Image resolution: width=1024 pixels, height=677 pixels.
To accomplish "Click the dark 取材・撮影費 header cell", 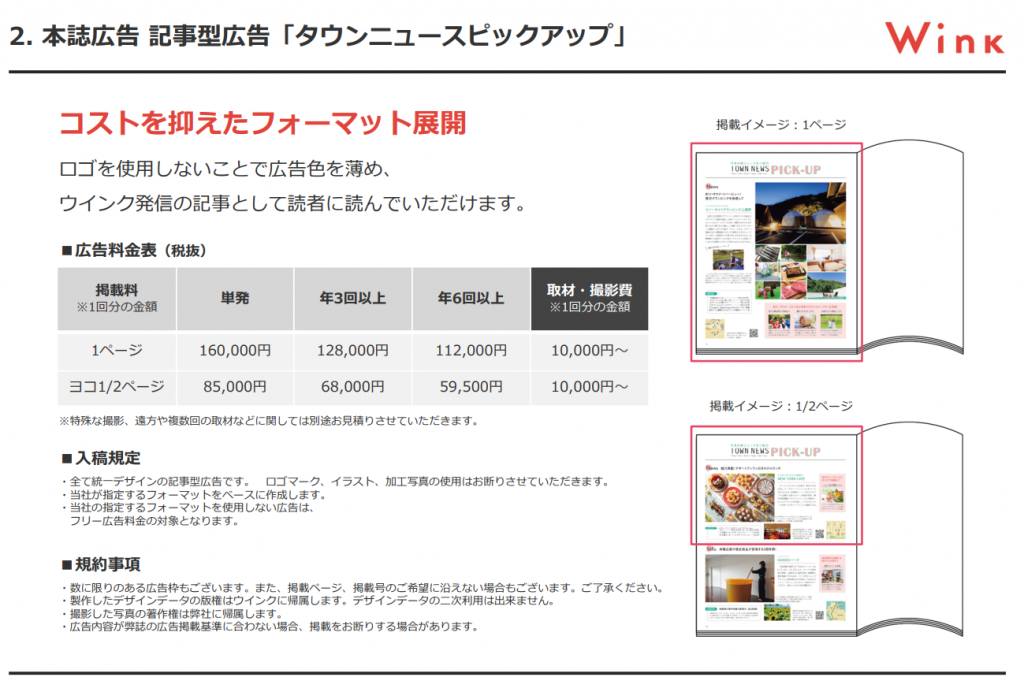I will point(589,298).
